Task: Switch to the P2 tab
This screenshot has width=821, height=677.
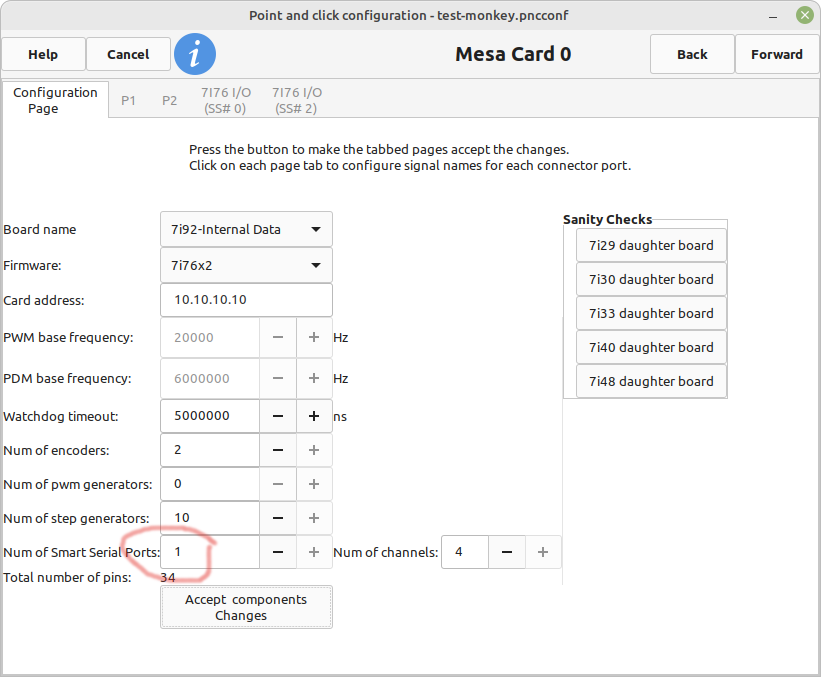Action: tap(169, 101)
